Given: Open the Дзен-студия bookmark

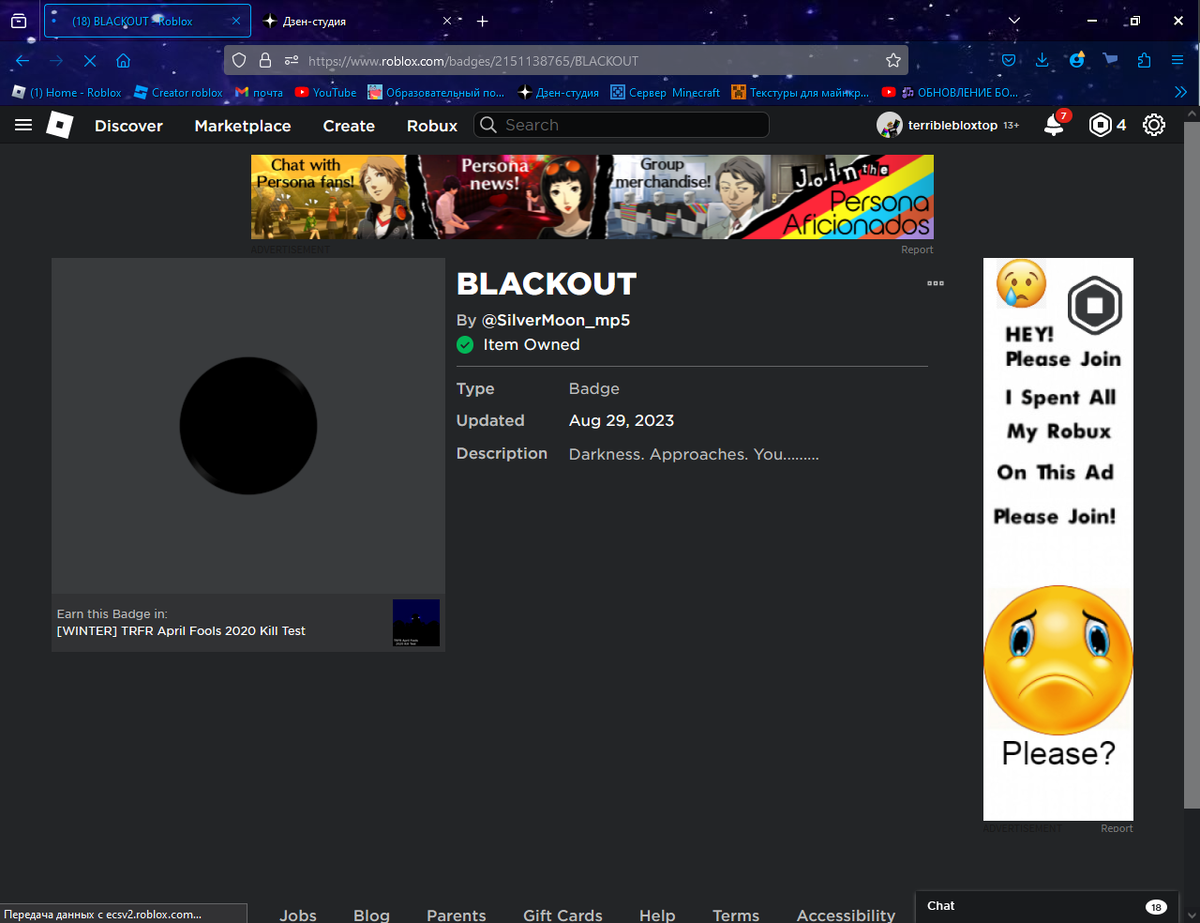Looking at the screenshot, I should [x=558, y=92].
